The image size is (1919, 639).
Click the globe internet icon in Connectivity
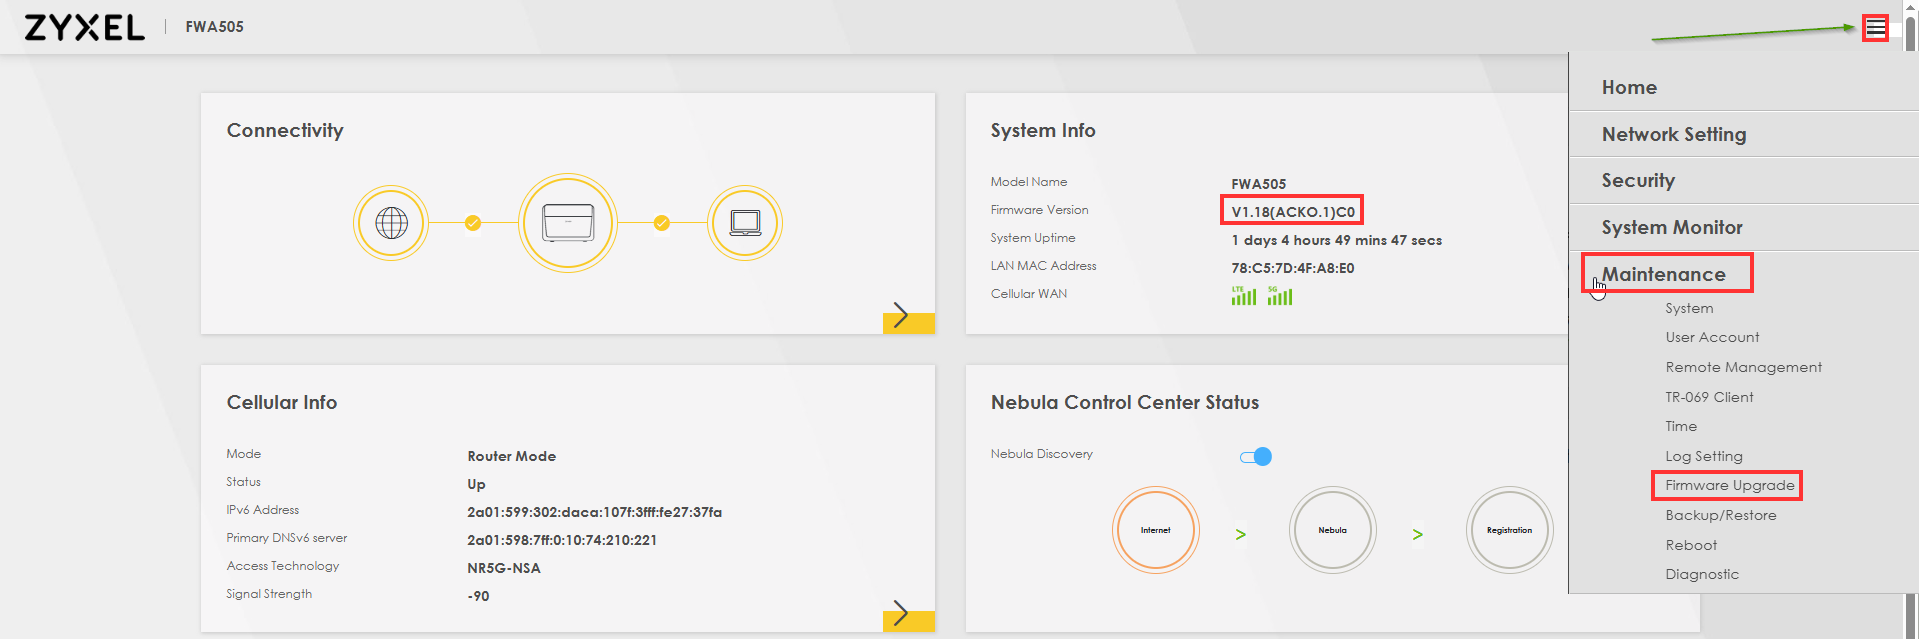click(391, 223)
